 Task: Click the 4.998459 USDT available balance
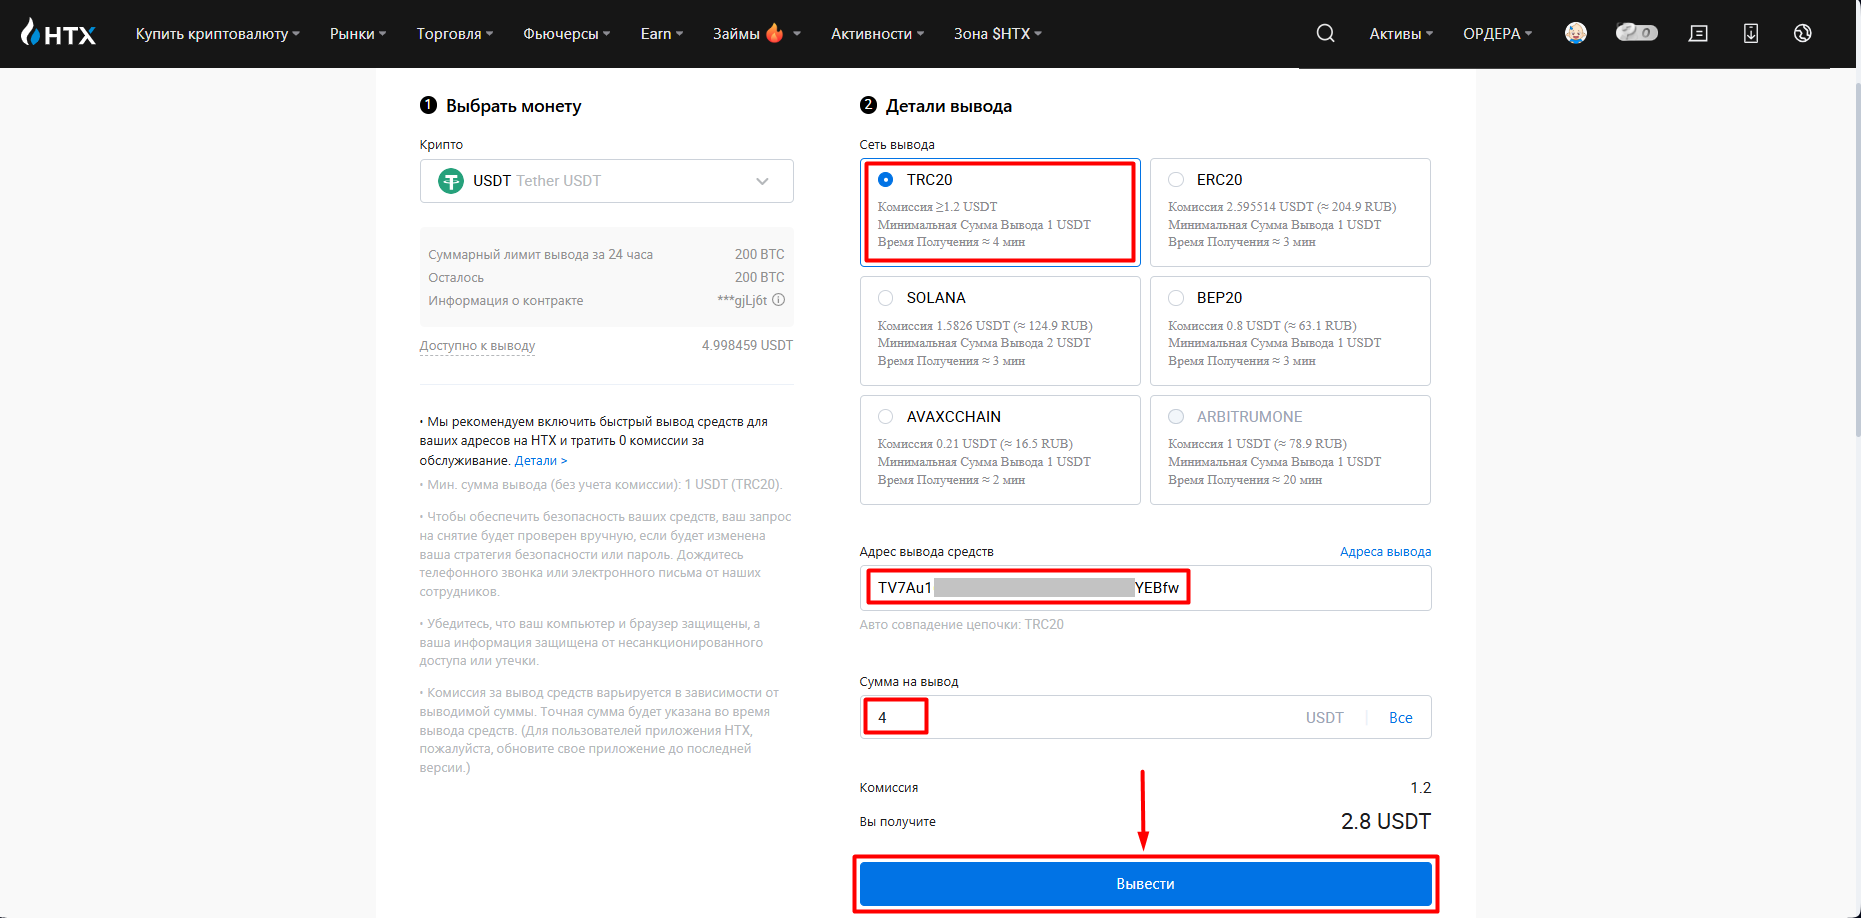[x=747, y=346]
